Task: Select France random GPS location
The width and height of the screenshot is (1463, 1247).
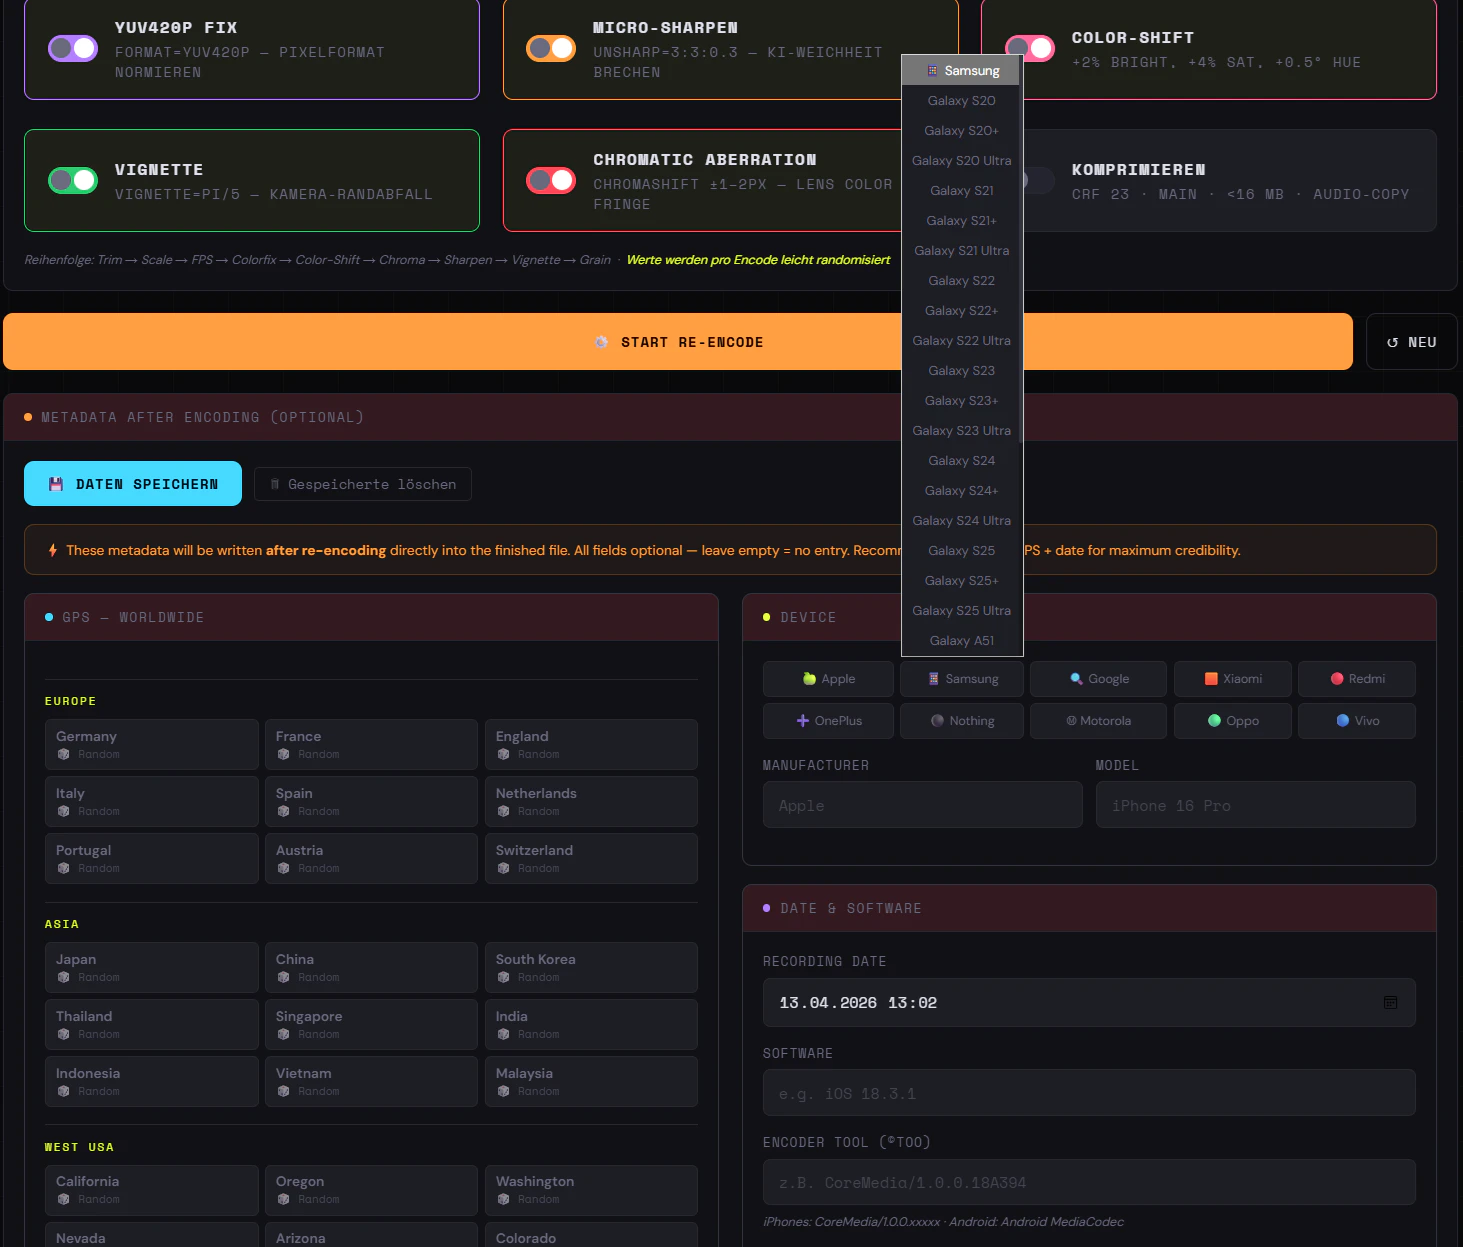Action: click(371, 745)
